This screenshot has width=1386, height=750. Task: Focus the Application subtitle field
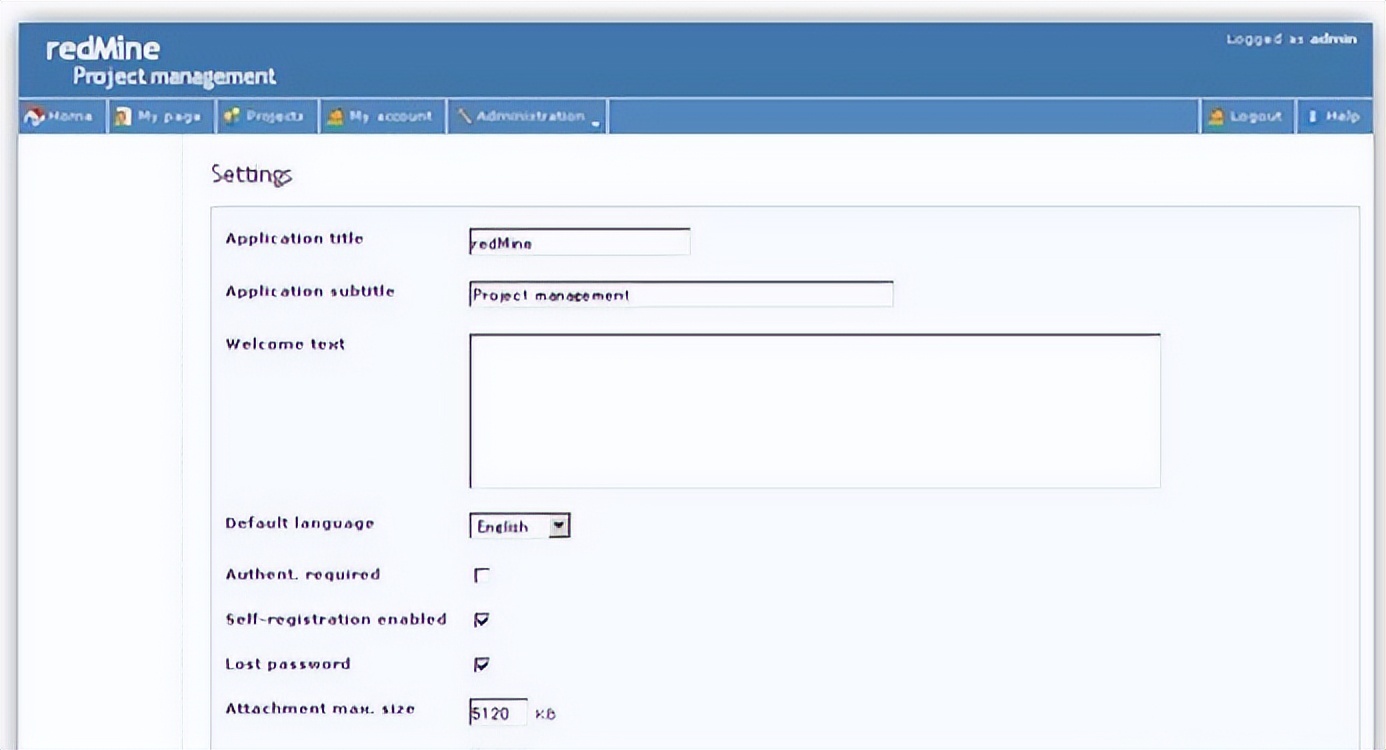click(681, 294)
